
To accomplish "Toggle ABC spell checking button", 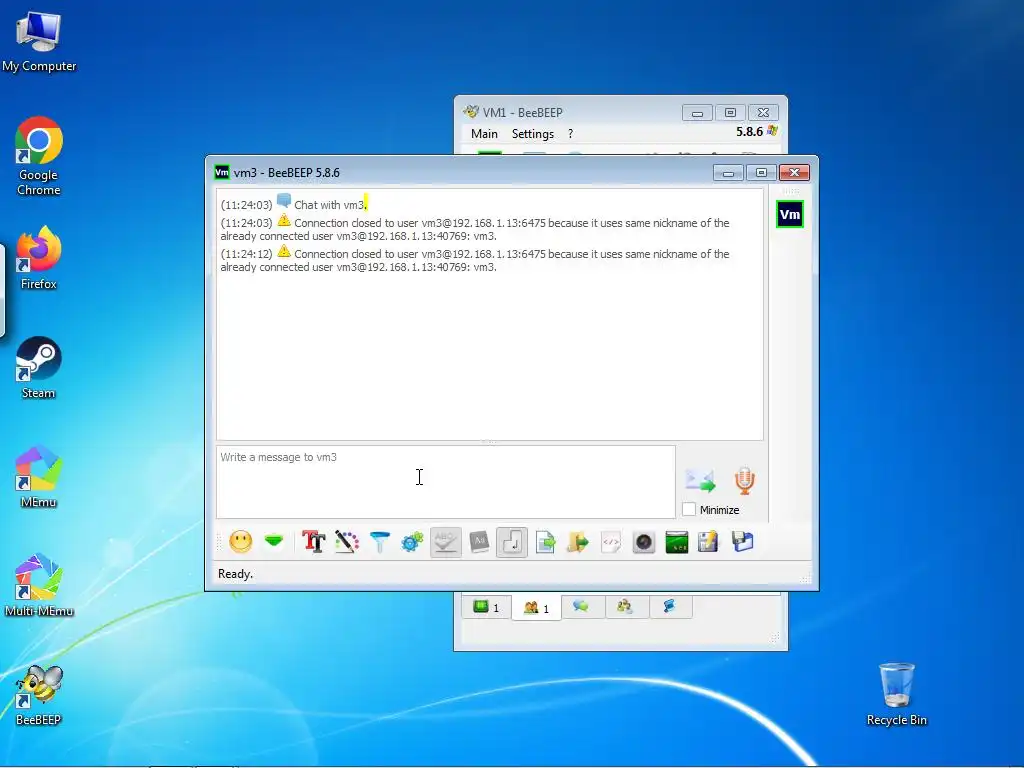I will click(x=446, y=542).
